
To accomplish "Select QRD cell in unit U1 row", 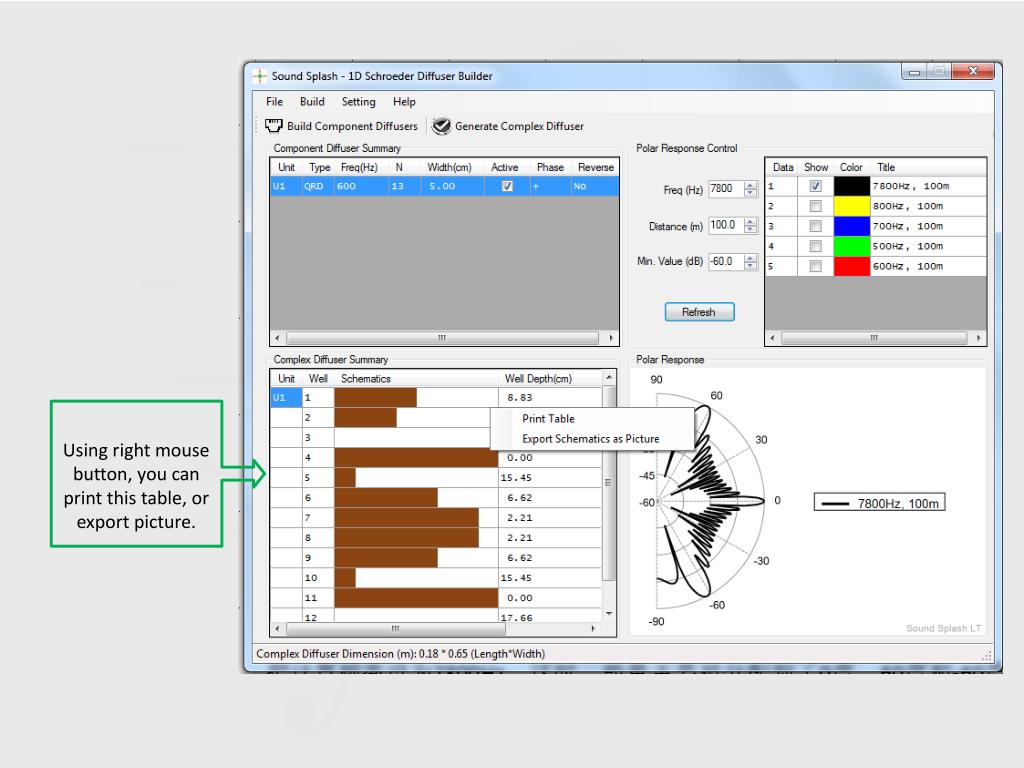I will [318, 186].
